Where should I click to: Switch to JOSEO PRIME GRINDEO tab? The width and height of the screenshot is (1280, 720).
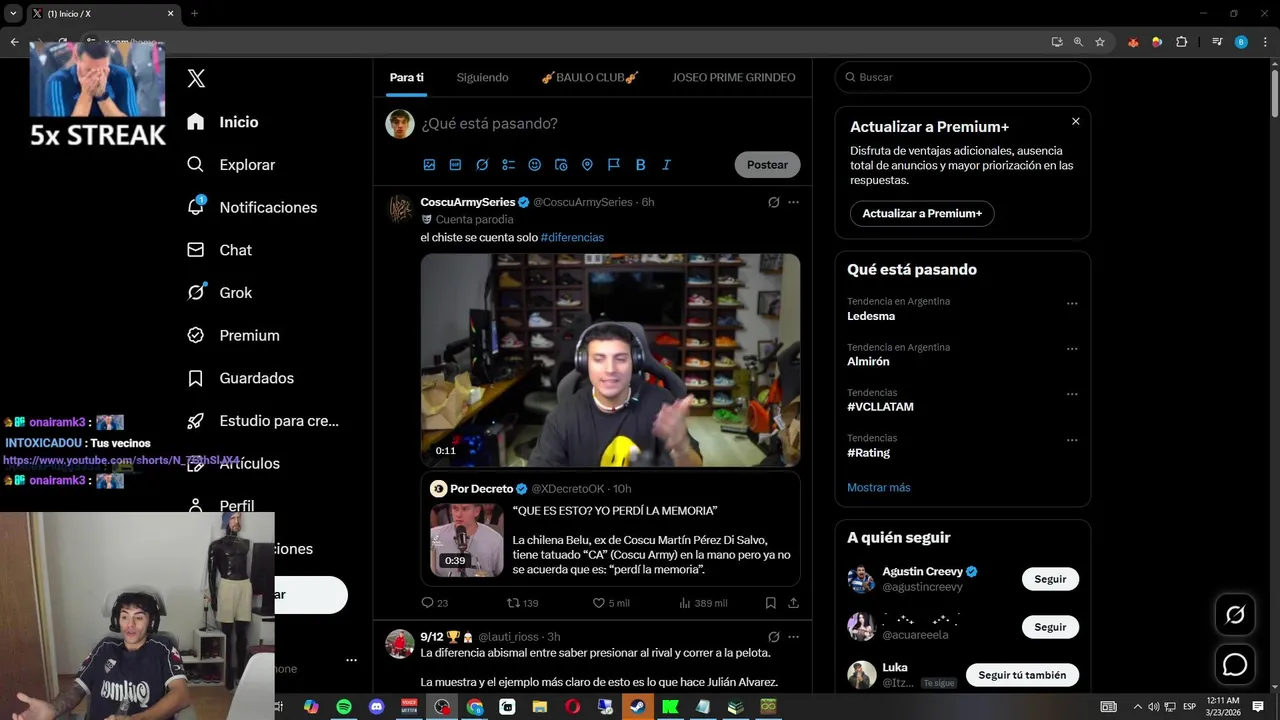pos(734,77)
